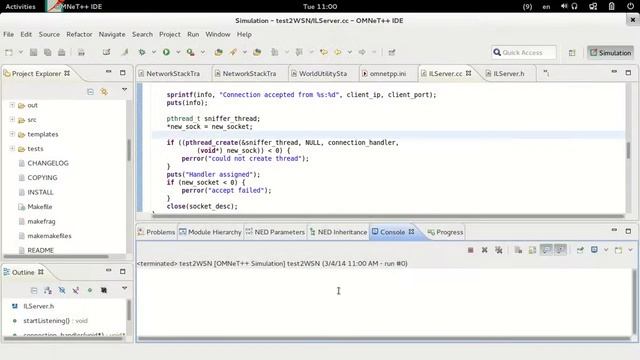Open the Project menu

click(170, 34)
